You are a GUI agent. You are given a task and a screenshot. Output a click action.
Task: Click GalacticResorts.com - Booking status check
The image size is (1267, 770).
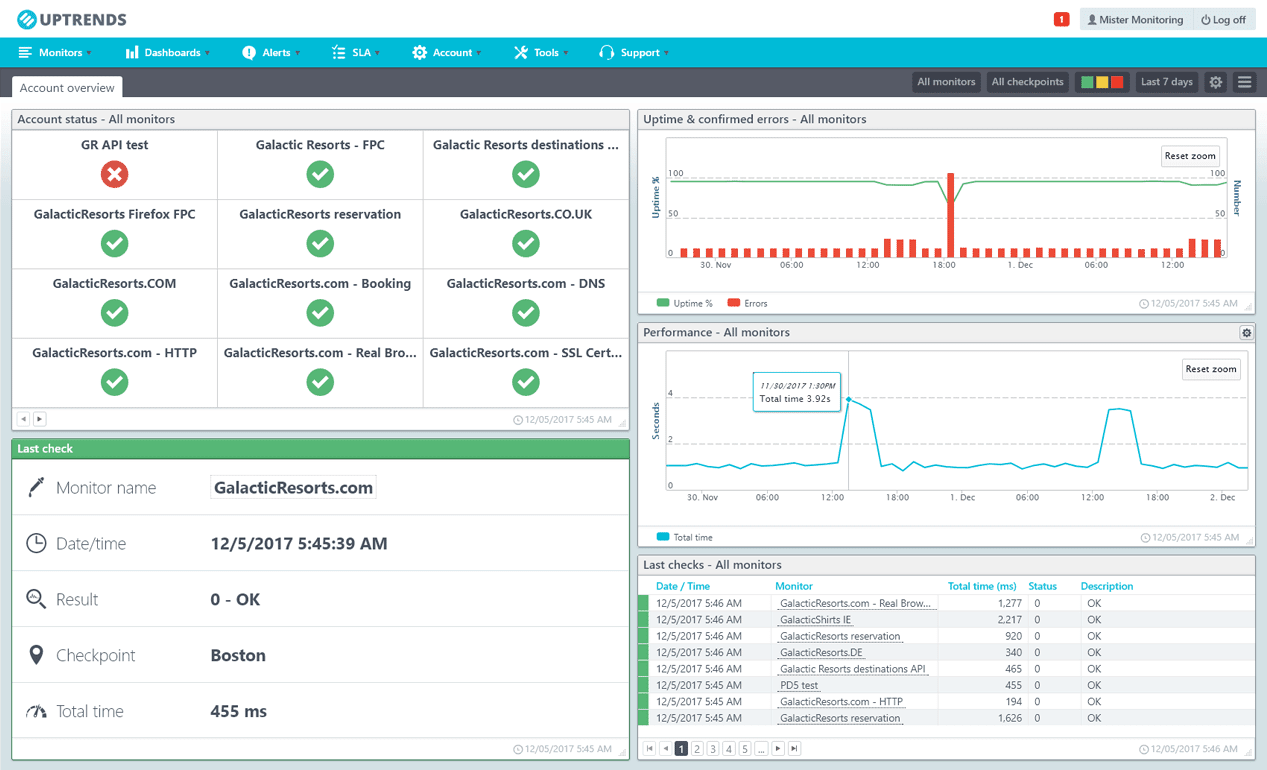pos(320,313)
